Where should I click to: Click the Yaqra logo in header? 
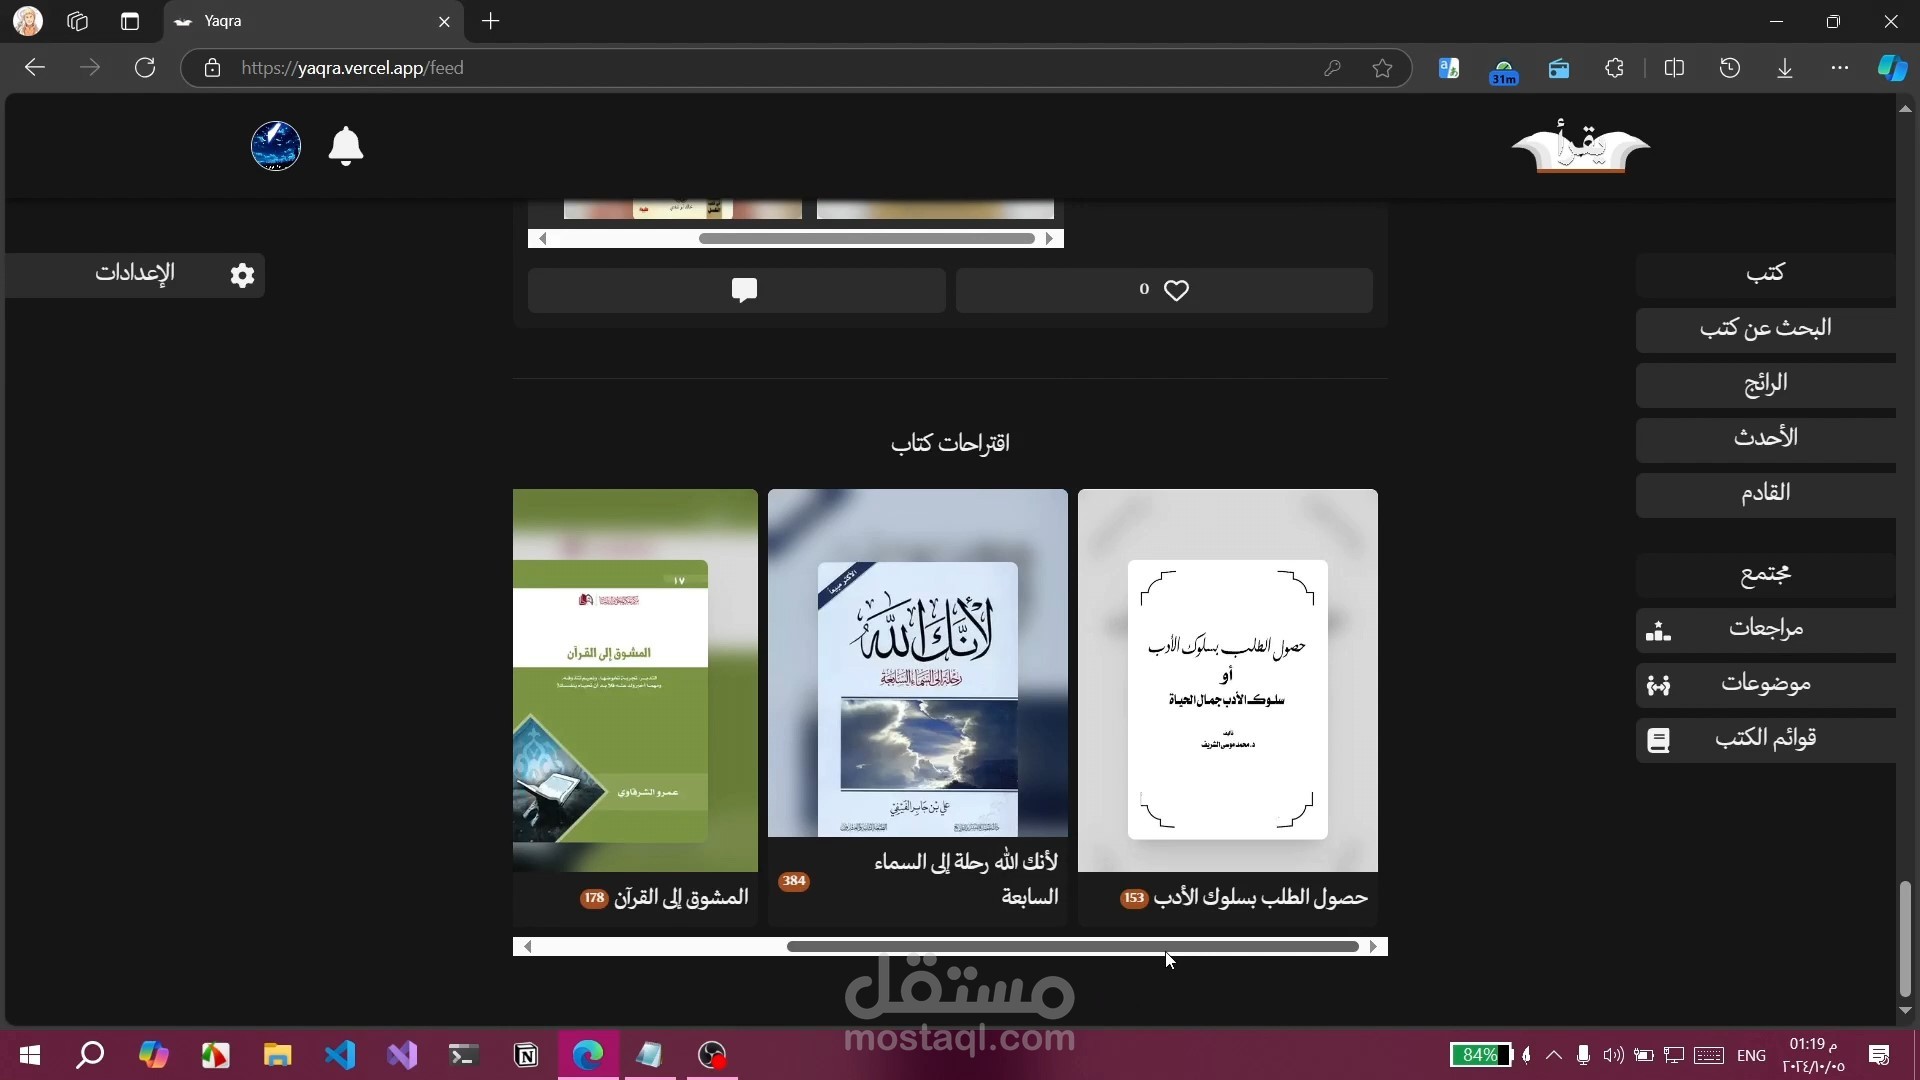[1580, 148]
